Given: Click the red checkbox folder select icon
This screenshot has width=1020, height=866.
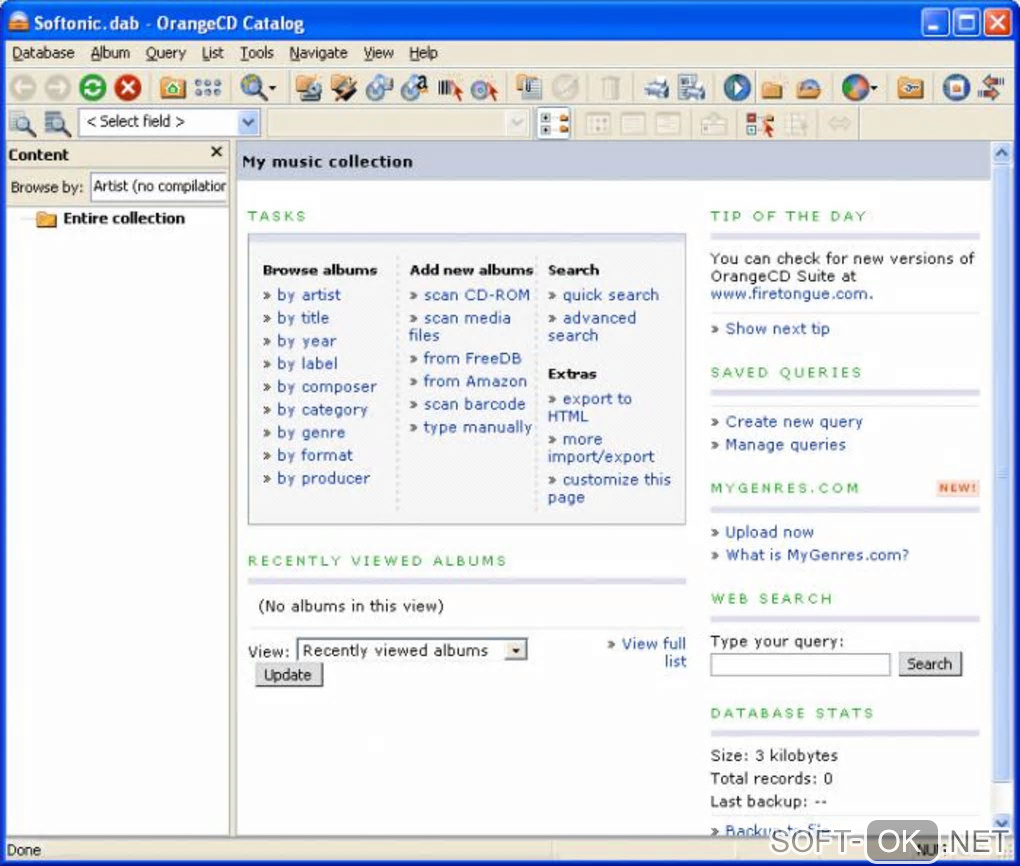Looking at the screenshot, I should click(x=759, y=123).
